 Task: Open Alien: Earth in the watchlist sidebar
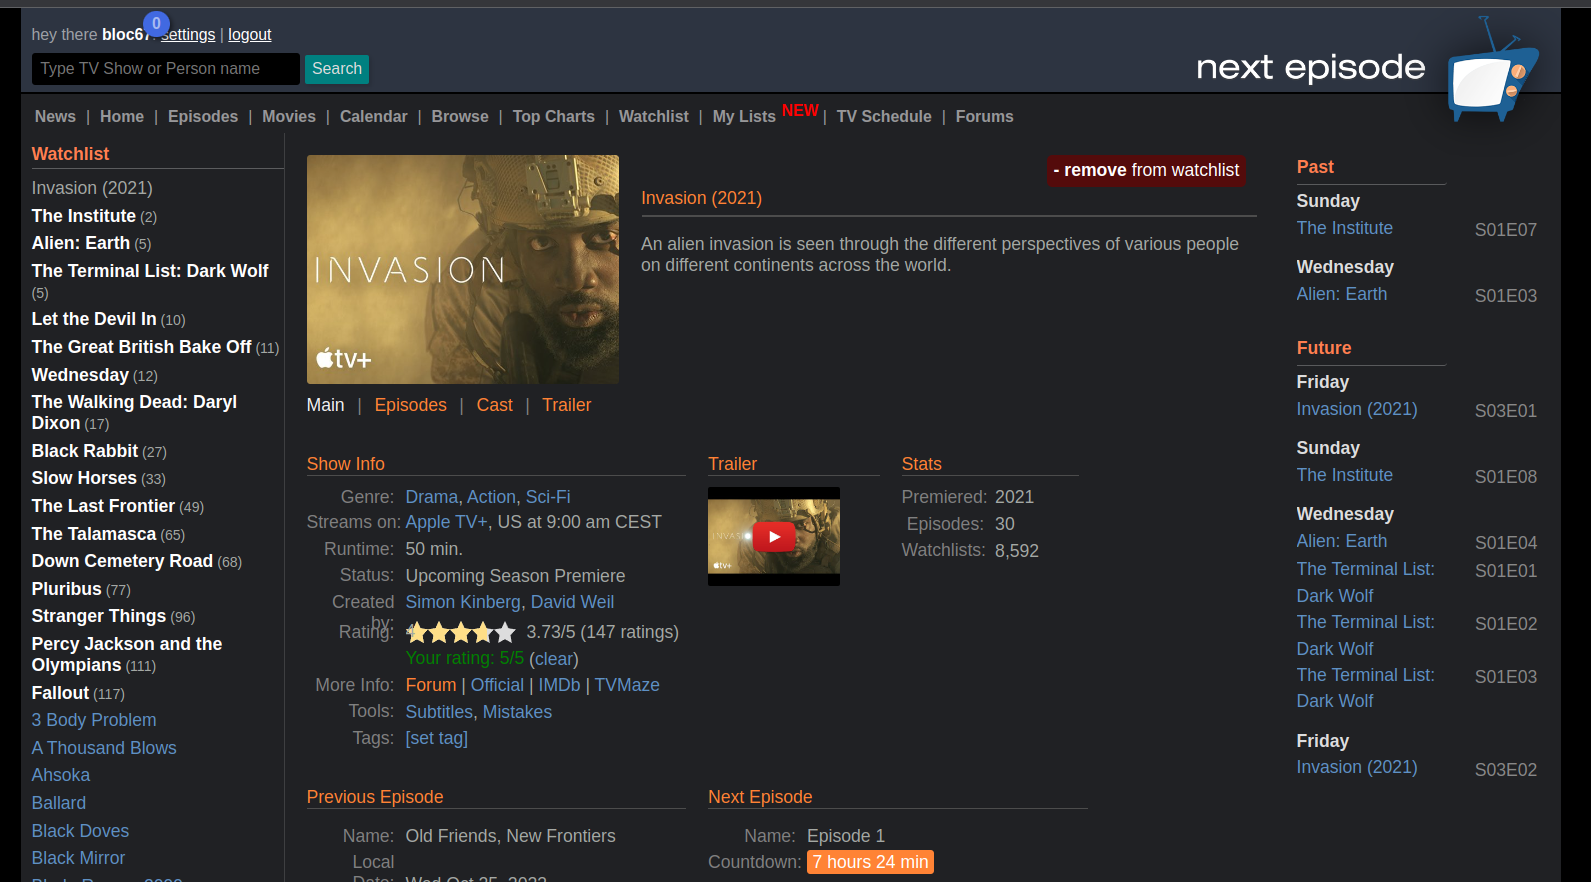[81, 243]
